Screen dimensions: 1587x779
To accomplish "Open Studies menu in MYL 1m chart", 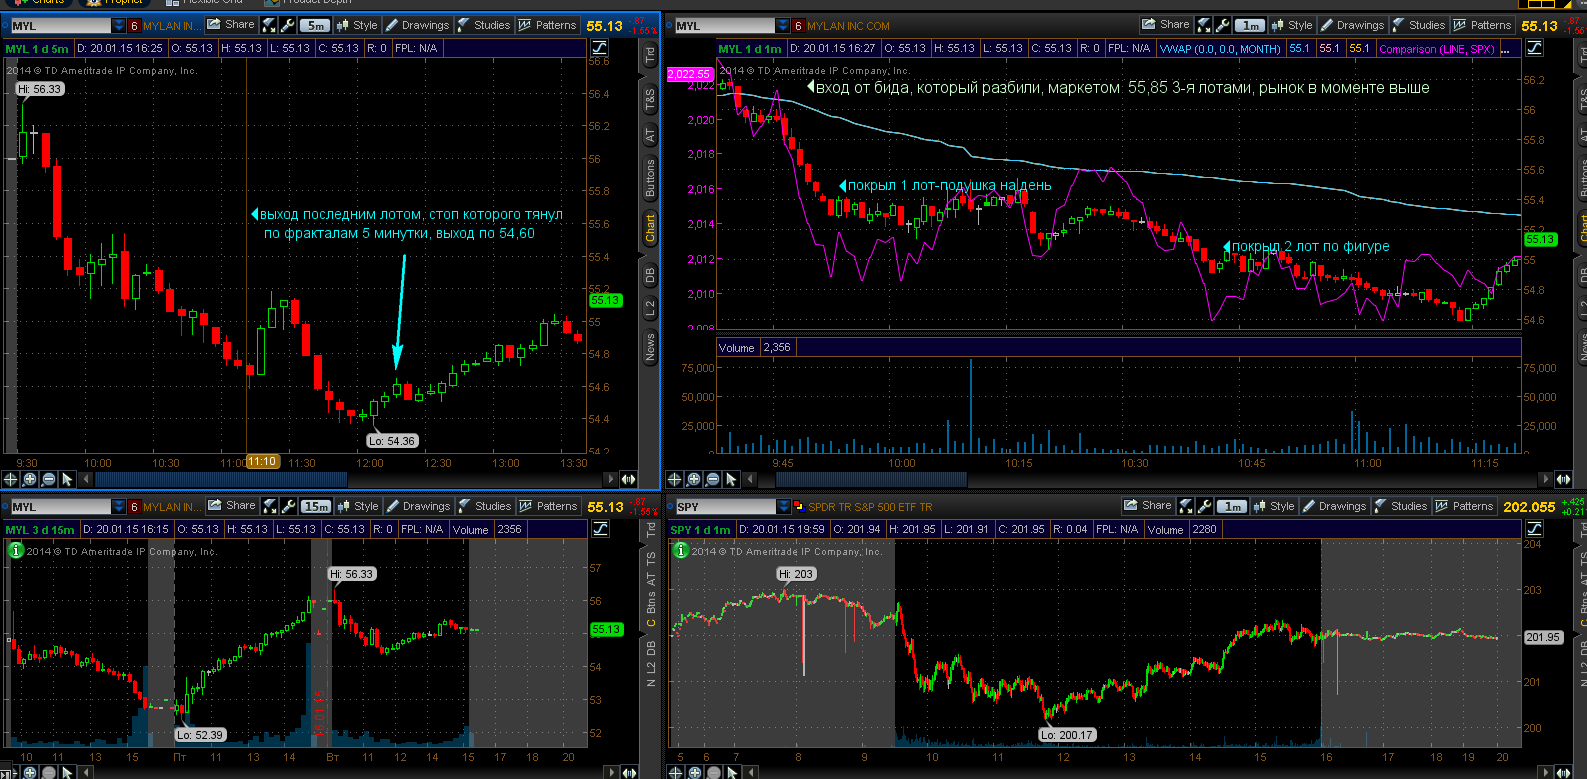I will [x=1418, y=25].
